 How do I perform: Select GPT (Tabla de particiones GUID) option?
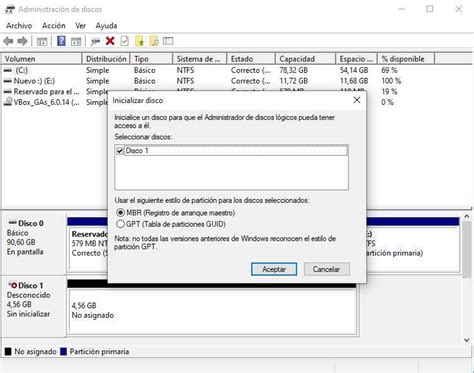click(120, 224)
